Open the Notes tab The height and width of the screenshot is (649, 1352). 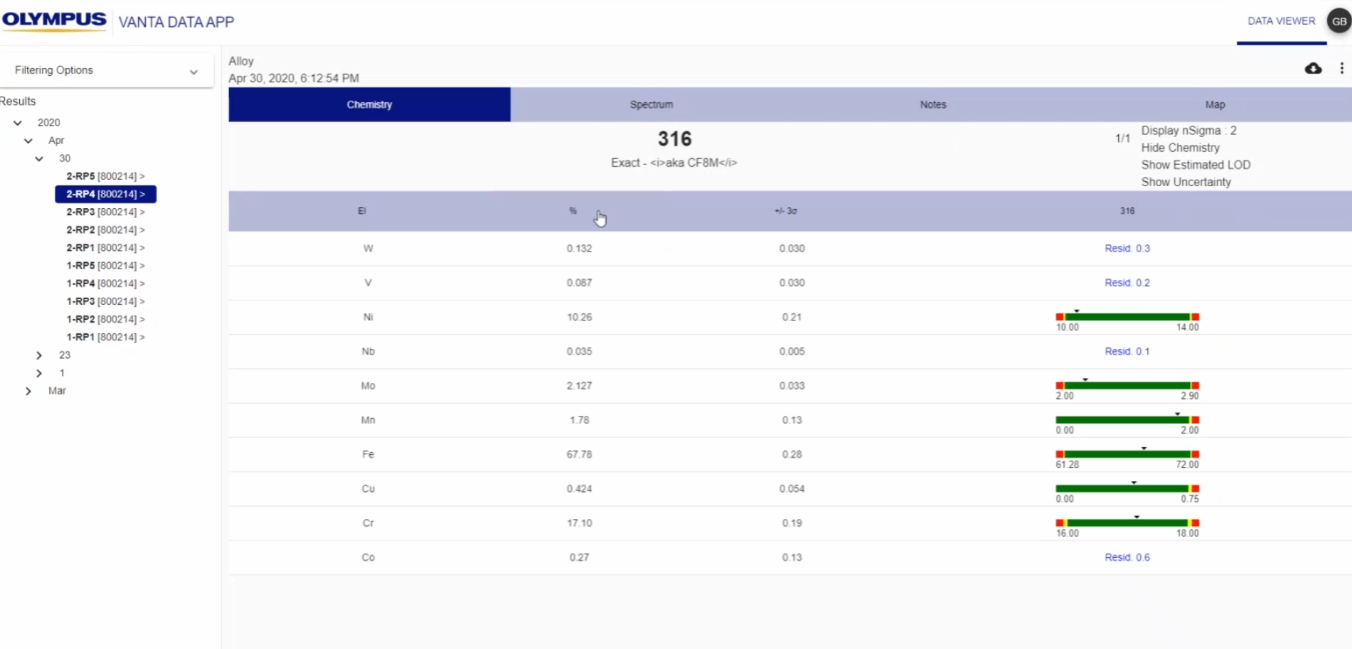[932, 105]
